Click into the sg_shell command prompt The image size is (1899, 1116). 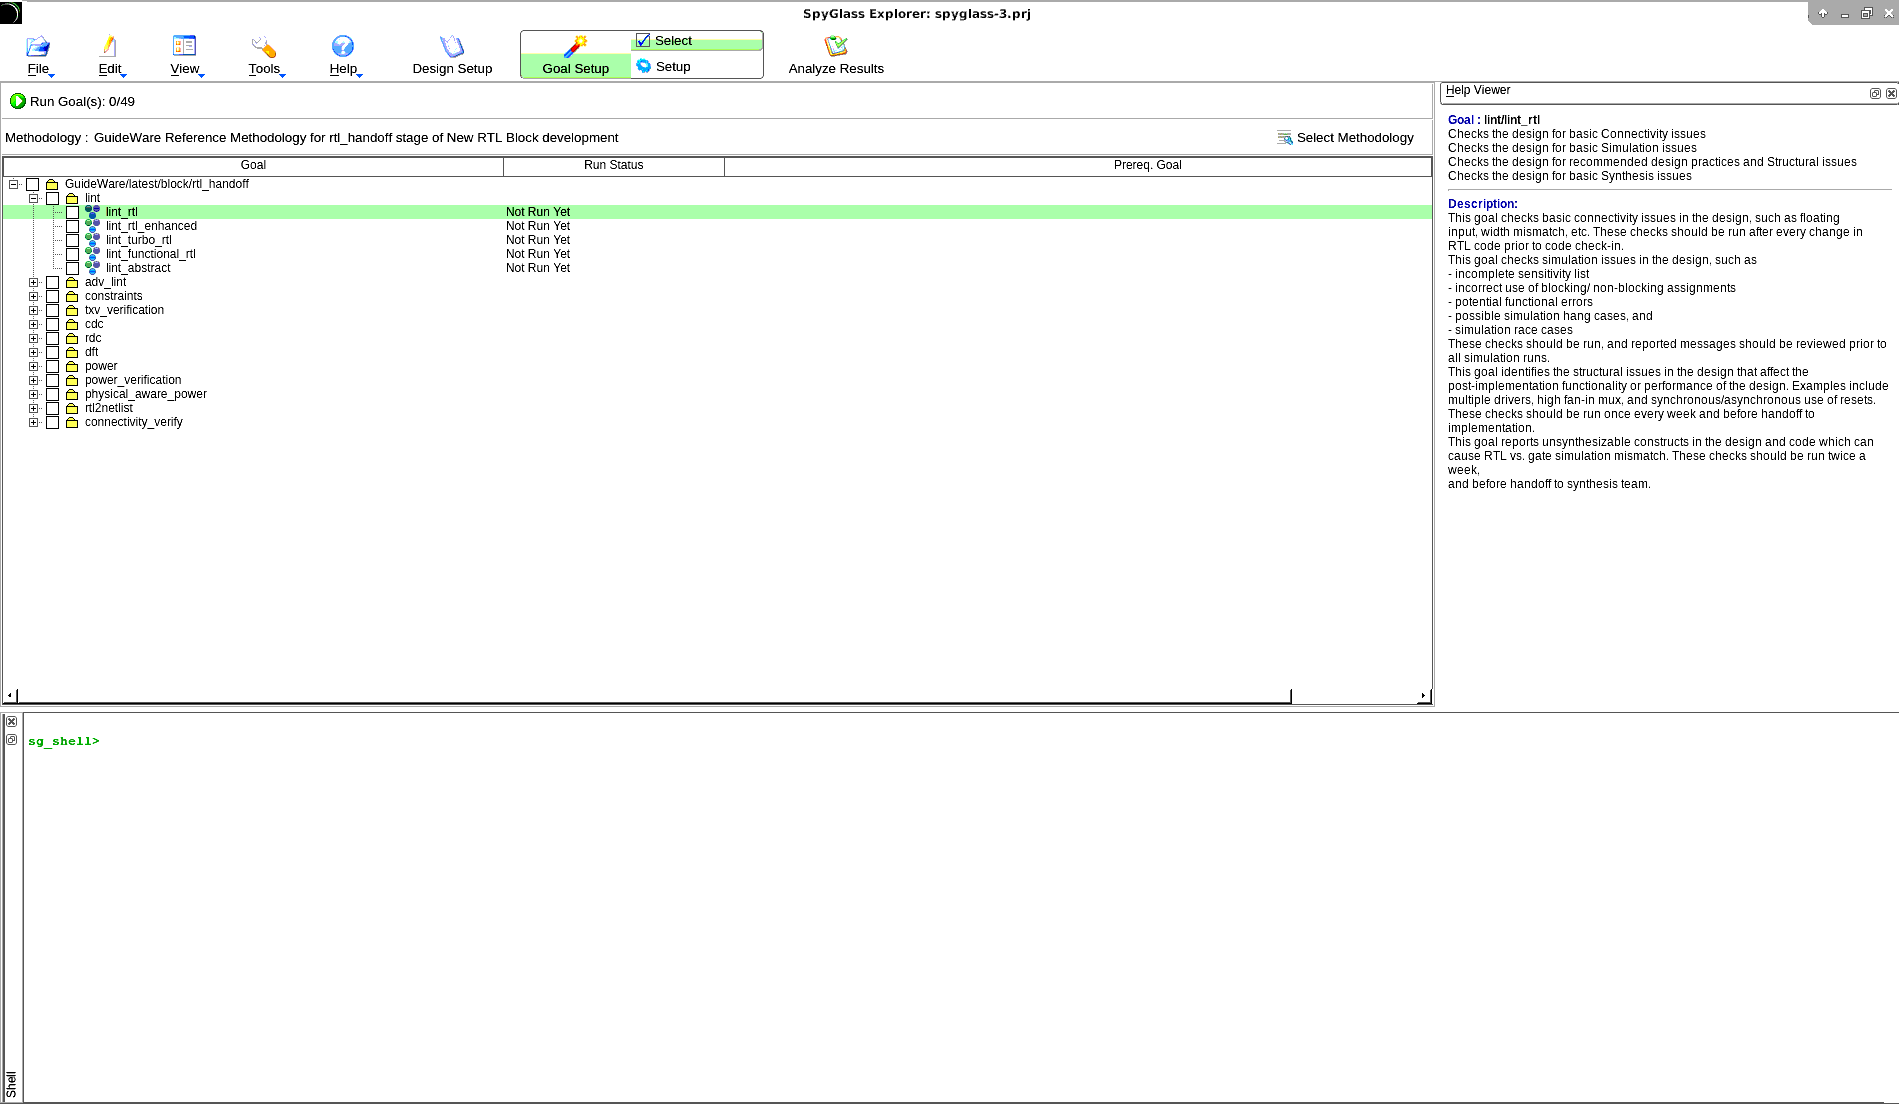pyautogui.click(x=64, y=741)
